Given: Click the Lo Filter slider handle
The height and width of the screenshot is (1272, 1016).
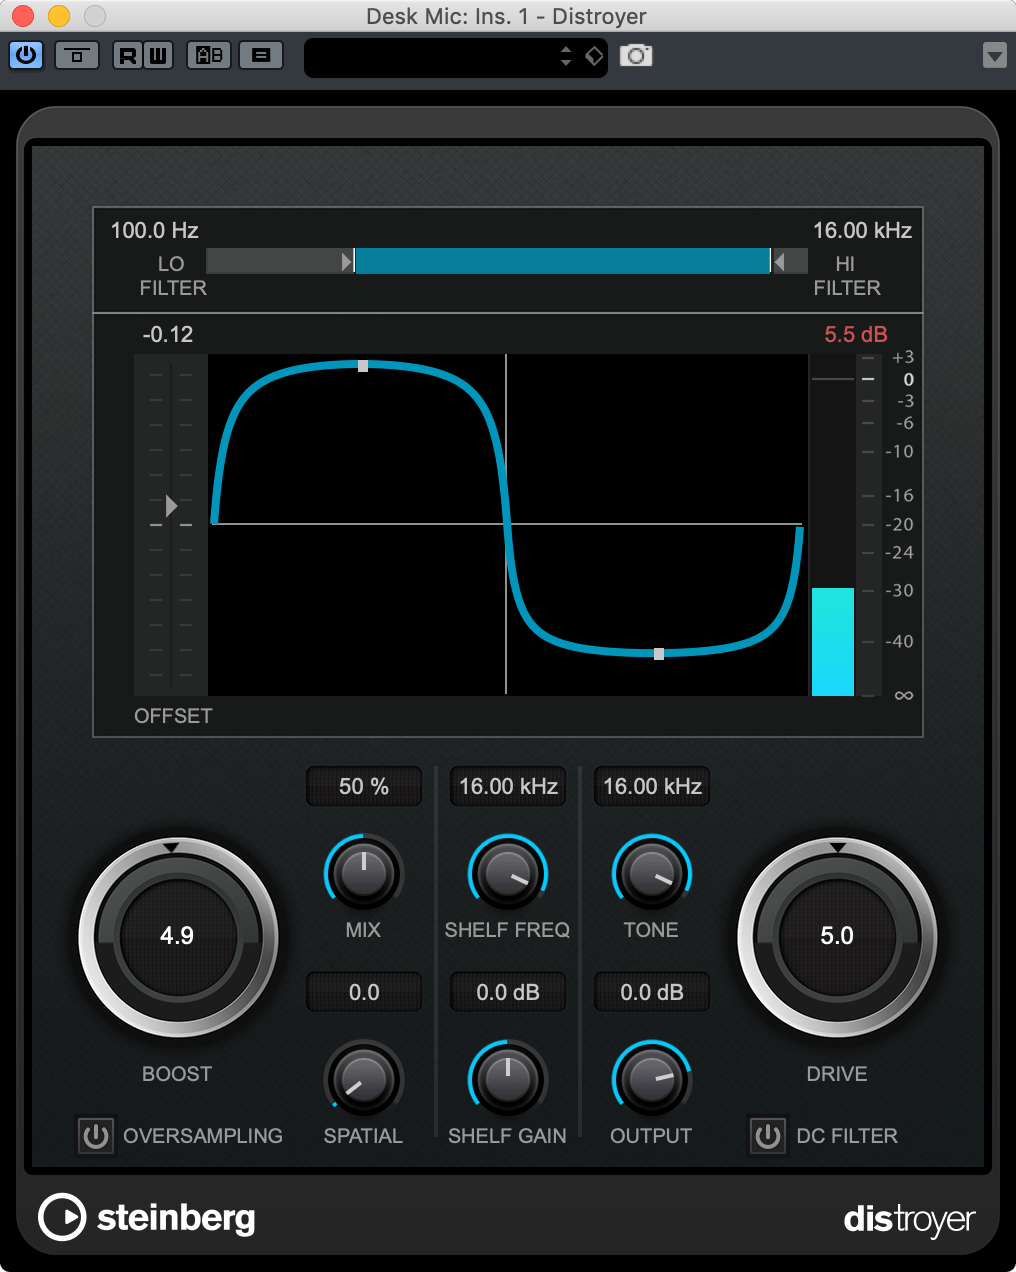Looking at the screenshot, I should pyautogui.click(x=348, y=262).
